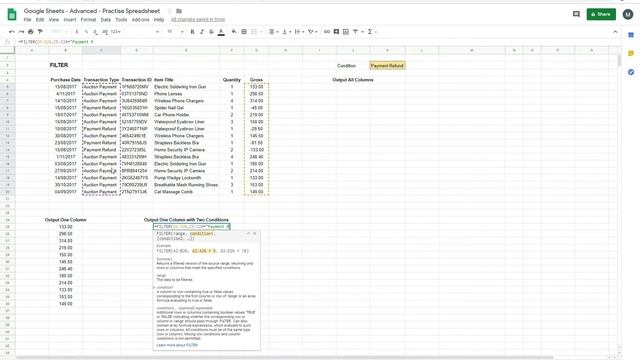
Task: Open the Keep side panel icon
Action: pyautogui.click(x=631, y=53)
